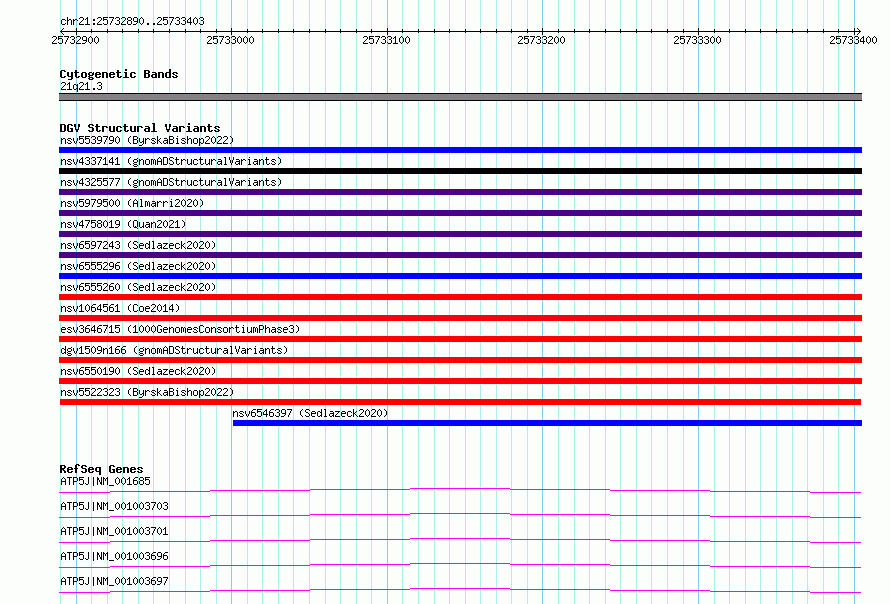Viewport: 890px width, 604px height.
Task: Open variant nsv6550190 (Sedlazeck2020)
Action: pyautogui.click(x=138, y=371)
